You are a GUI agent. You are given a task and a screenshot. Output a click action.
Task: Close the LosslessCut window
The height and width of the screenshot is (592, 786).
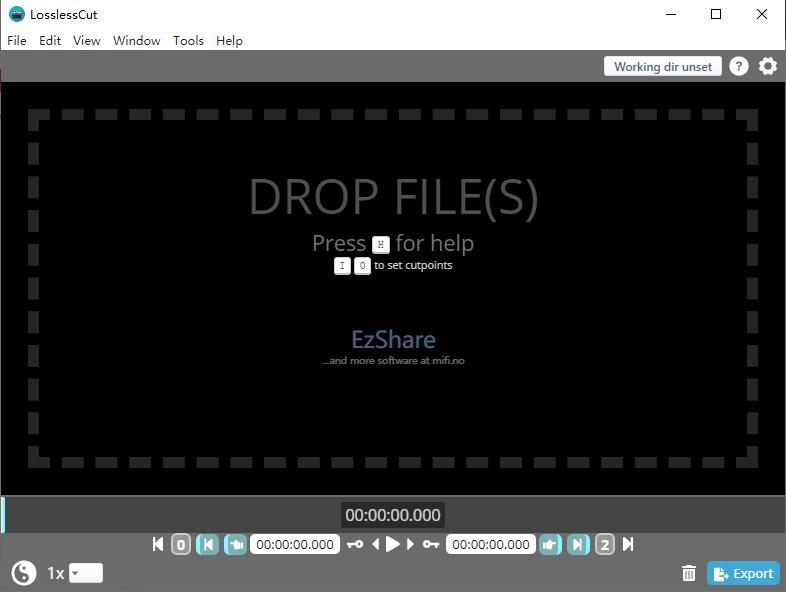[x=762, y=14]
